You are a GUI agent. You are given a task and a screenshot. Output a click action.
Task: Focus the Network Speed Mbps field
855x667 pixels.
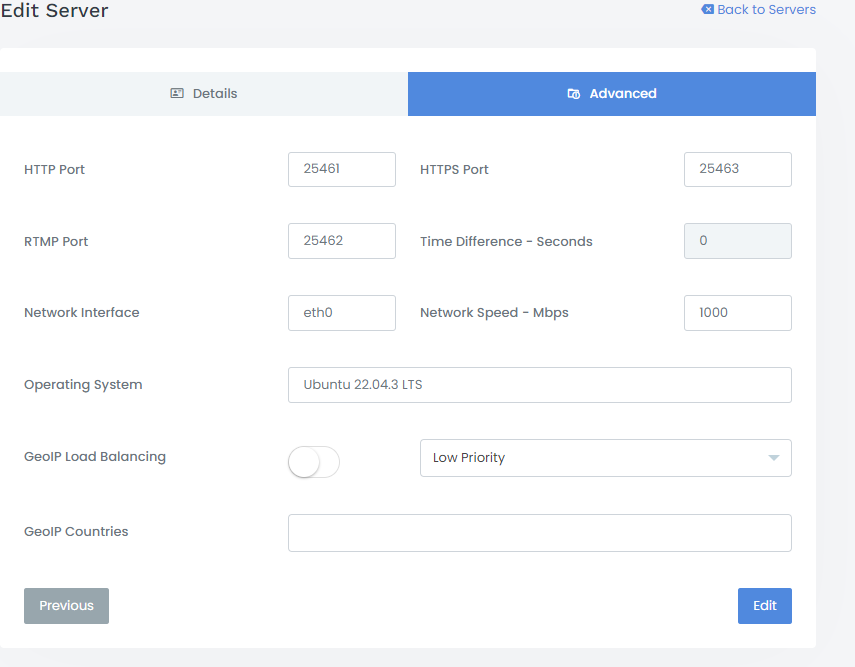738,313
